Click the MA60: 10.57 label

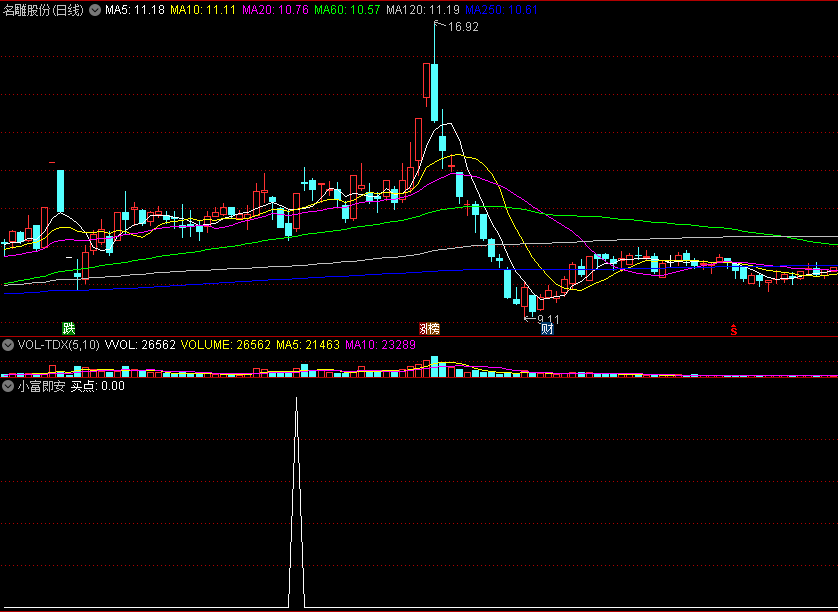[347, 10]
